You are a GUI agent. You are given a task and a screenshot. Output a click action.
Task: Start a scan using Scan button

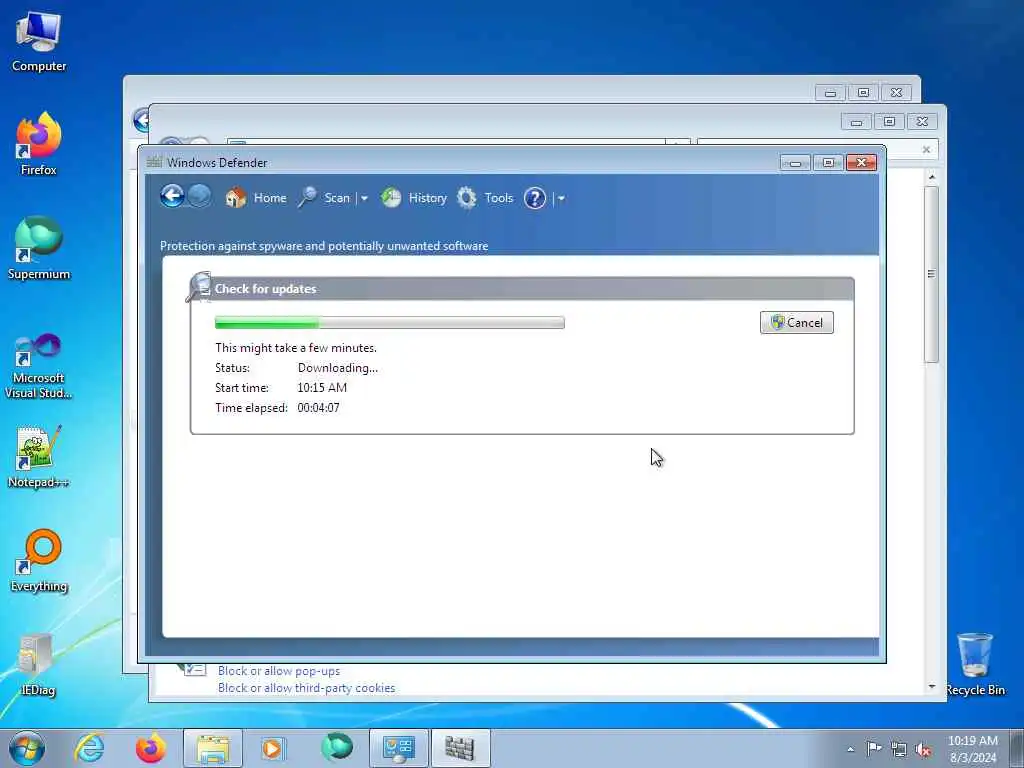324,197
